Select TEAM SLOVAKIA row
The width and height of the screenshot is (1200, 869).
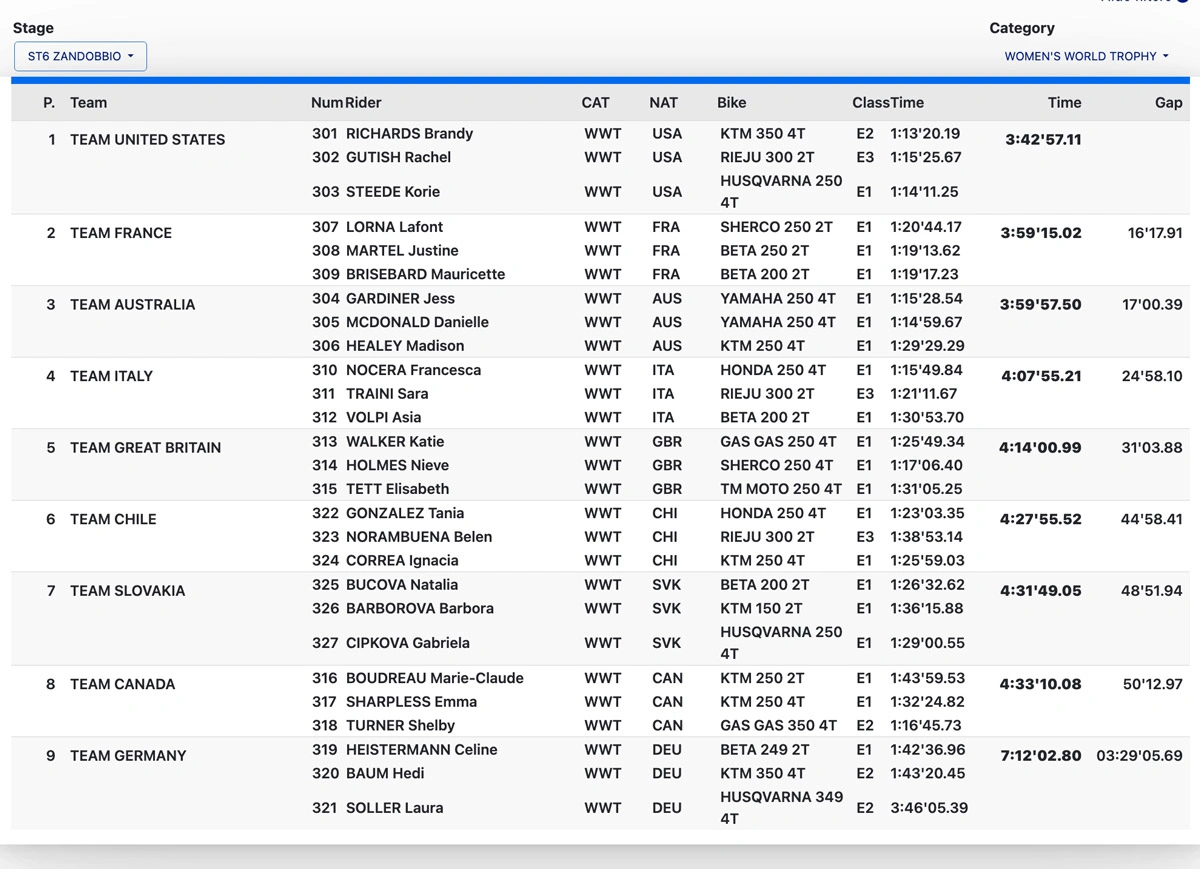(x=600, y=618)
